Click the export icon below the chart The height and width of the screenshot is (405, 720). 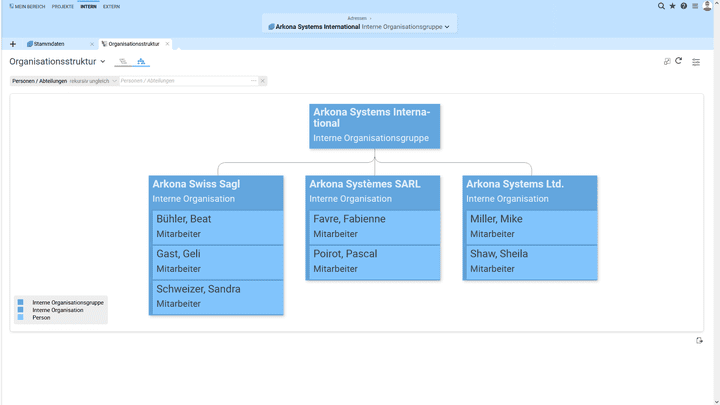[x=699, y=341]
